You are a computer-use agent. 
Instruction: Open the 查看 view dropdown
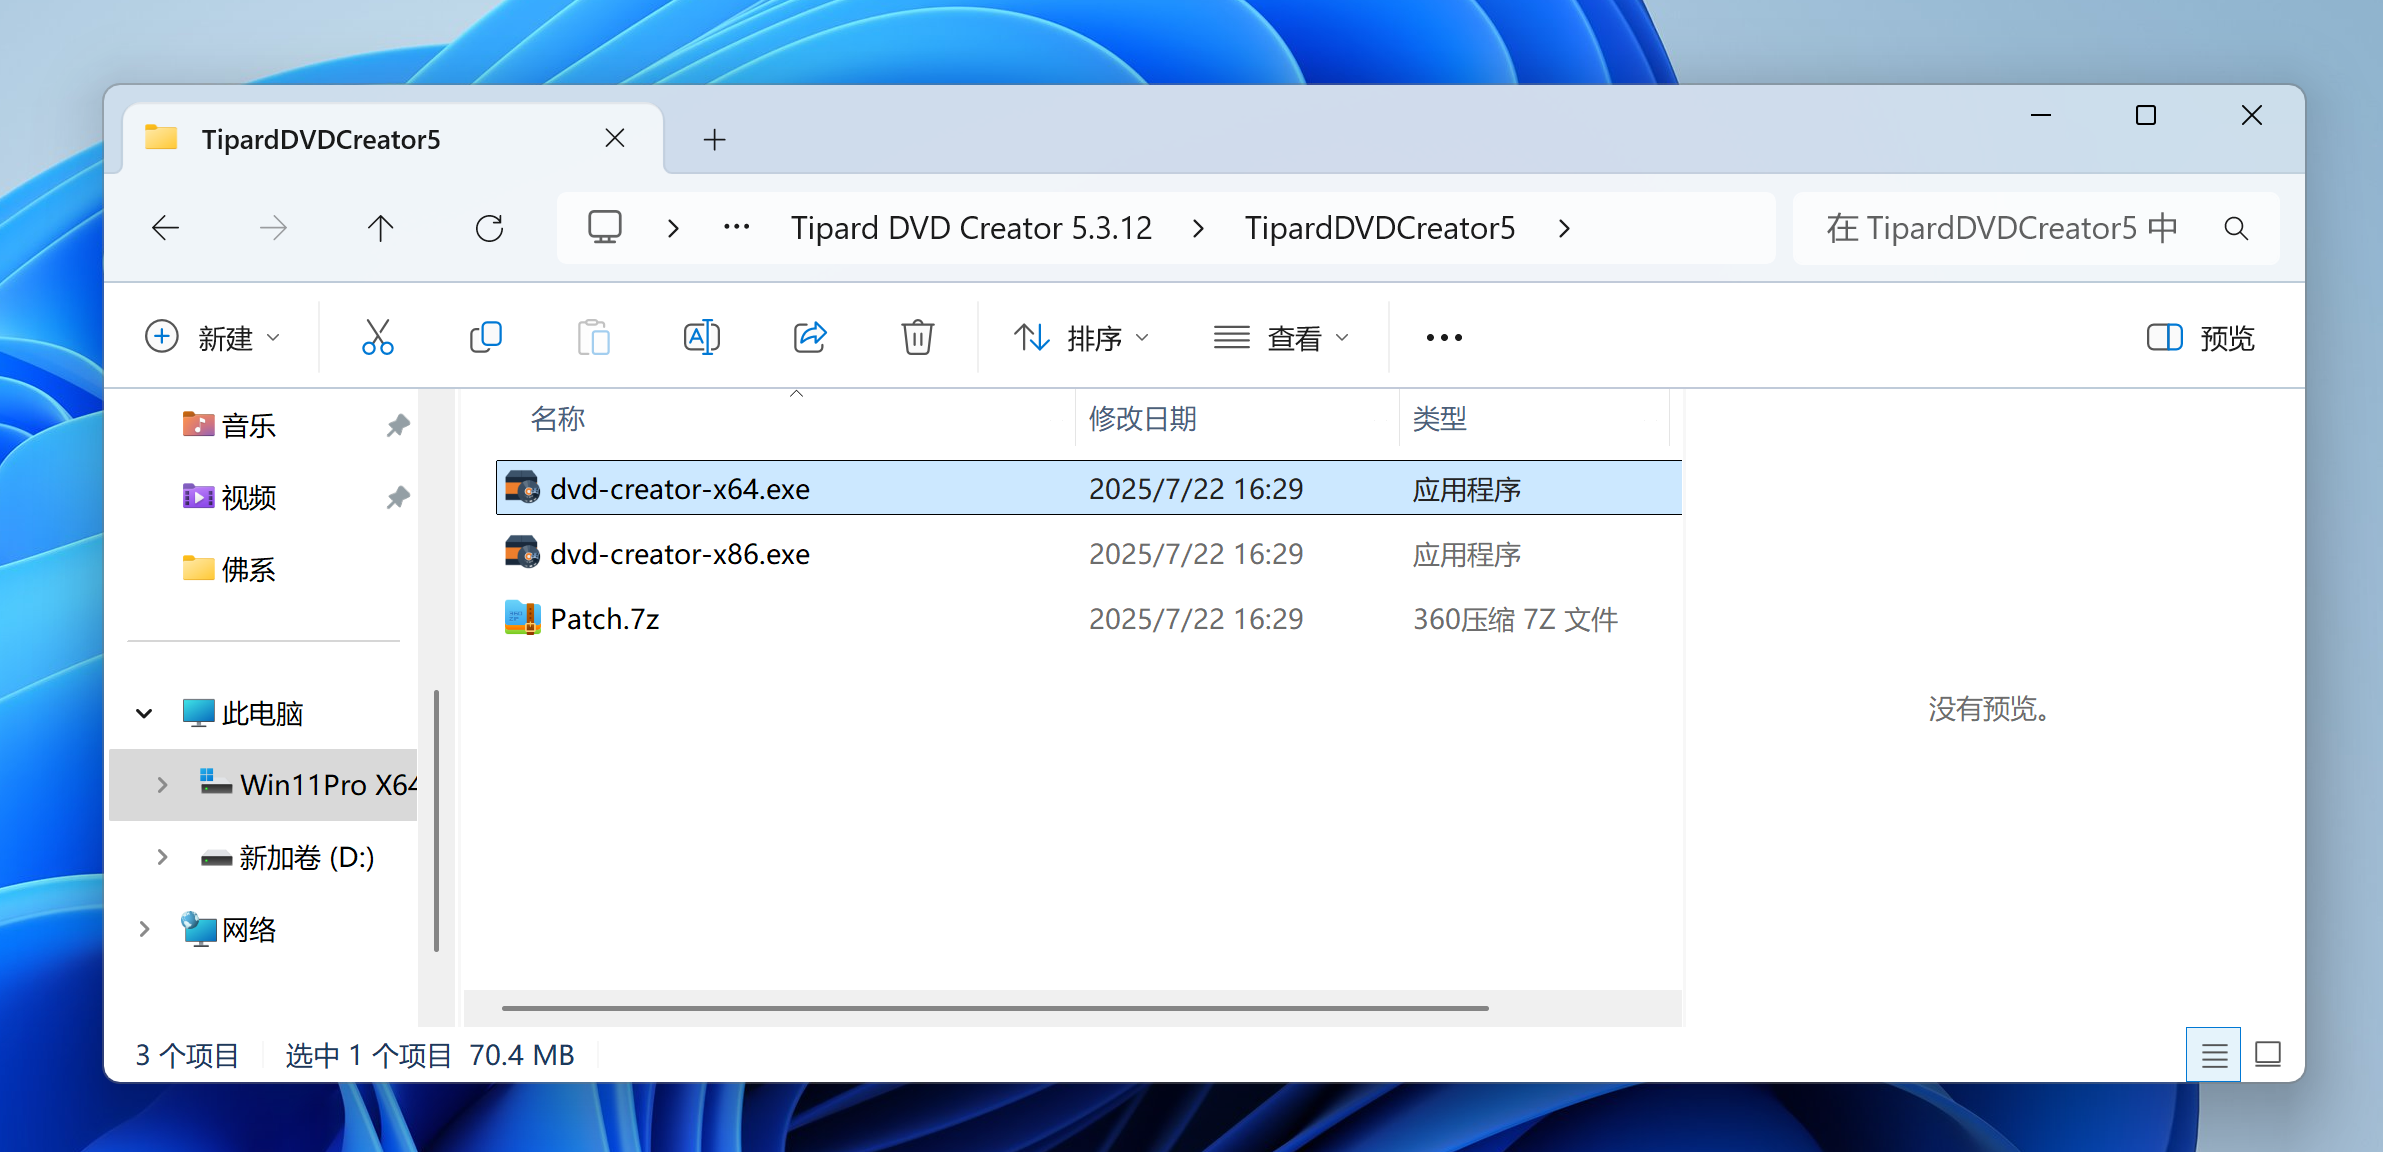[1281, 338]
